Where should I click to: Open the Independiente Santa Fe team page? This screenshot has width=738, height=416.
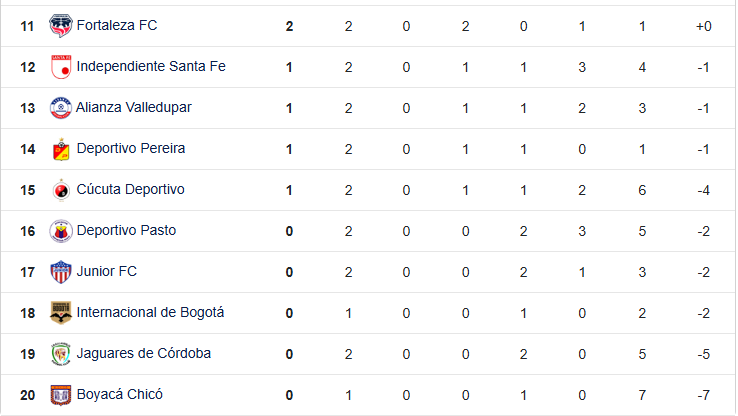tap(151, 66)
